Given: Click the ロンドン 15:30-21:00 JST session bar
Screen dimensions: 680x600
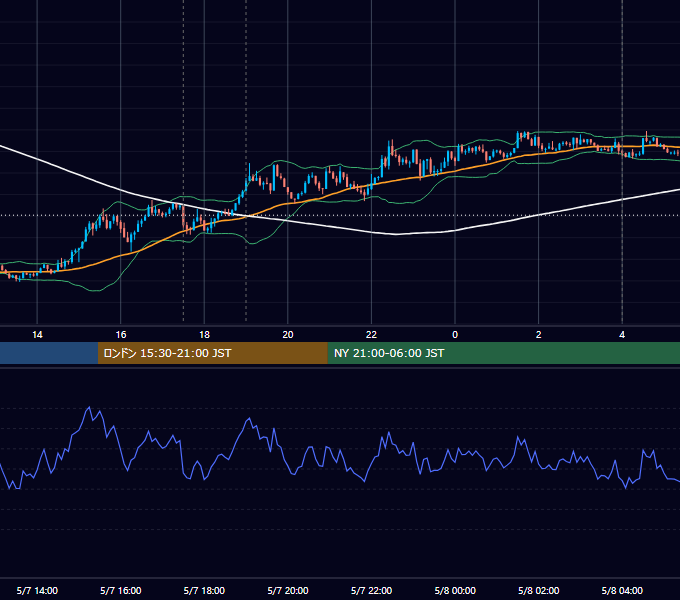Looking at the screenshot, I should (x=212, y=353).
